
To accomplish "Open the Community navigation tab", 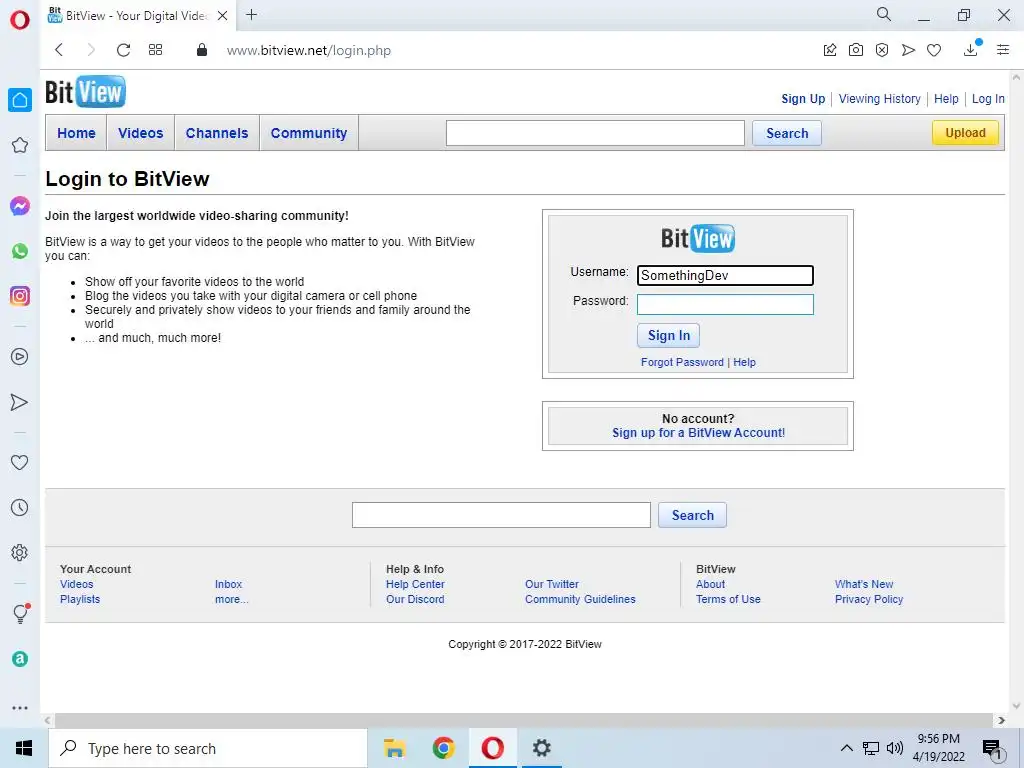I will tap(309, 133).
